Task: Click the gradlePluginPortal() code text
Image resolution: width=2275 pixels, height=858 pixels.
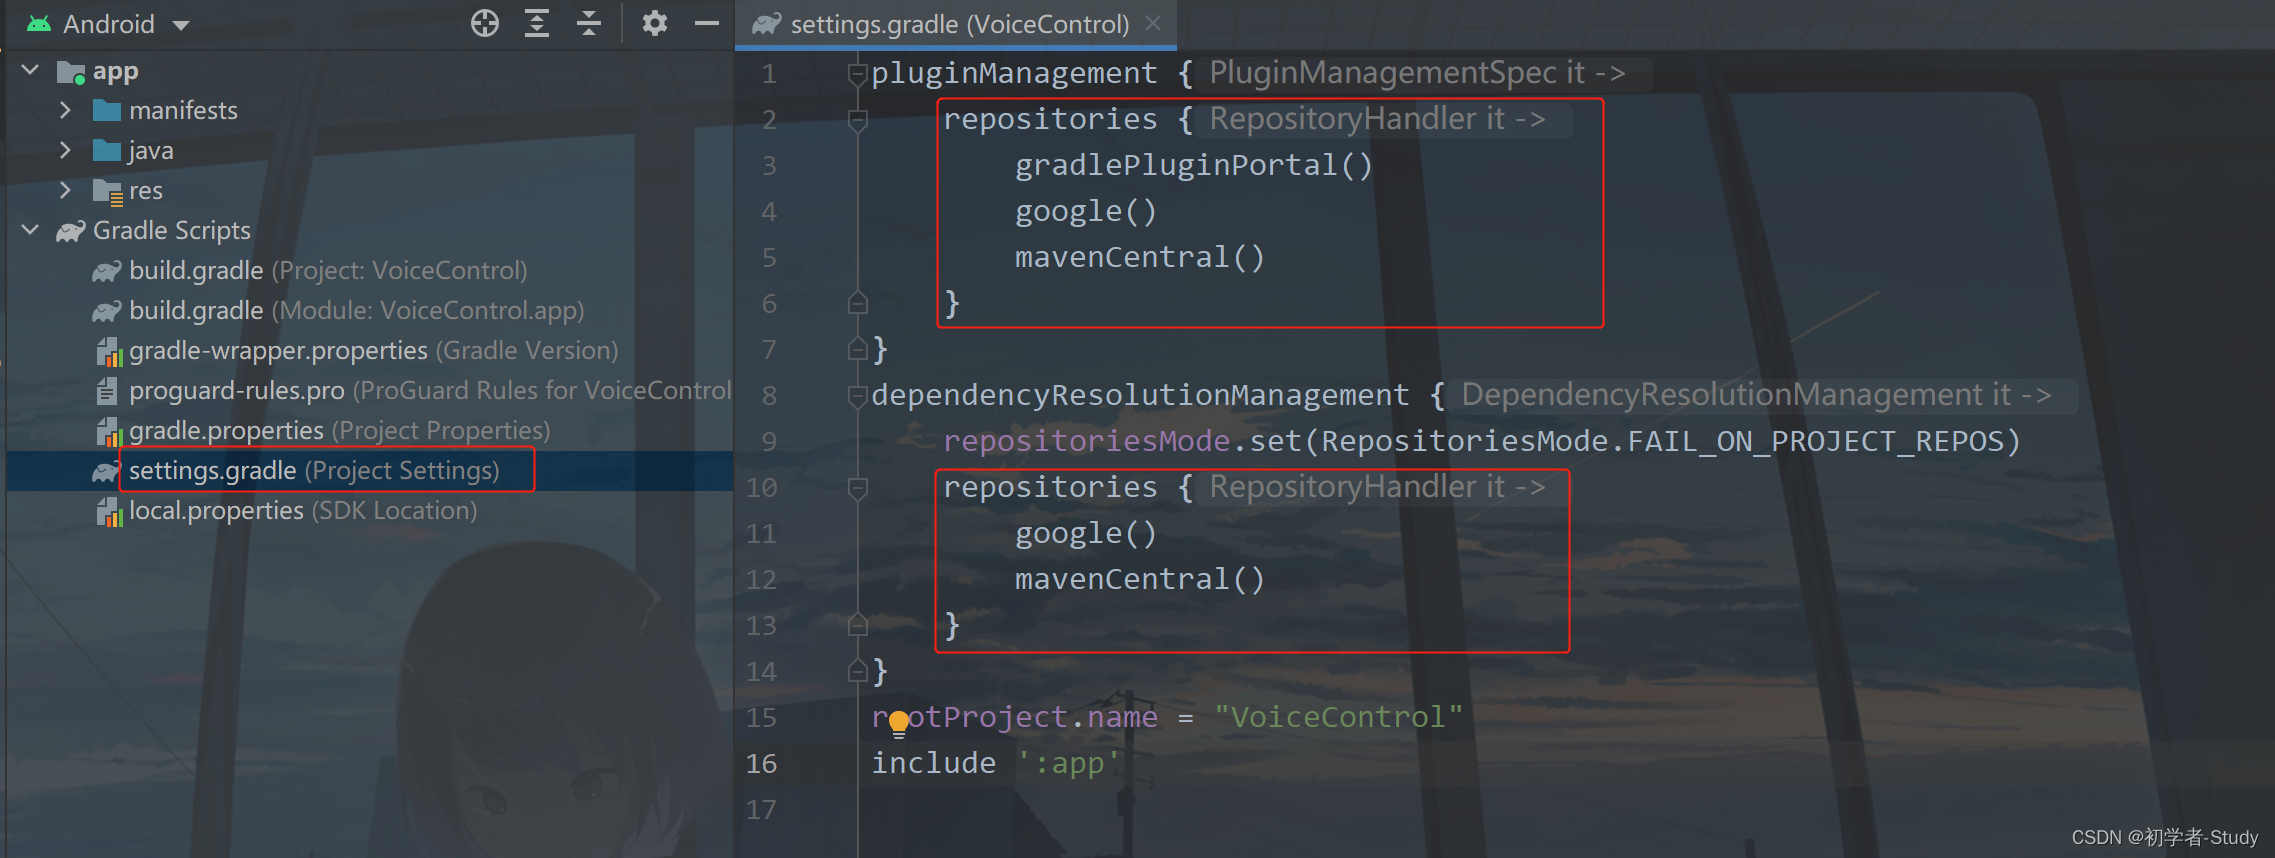Action: click(1194, 165)
